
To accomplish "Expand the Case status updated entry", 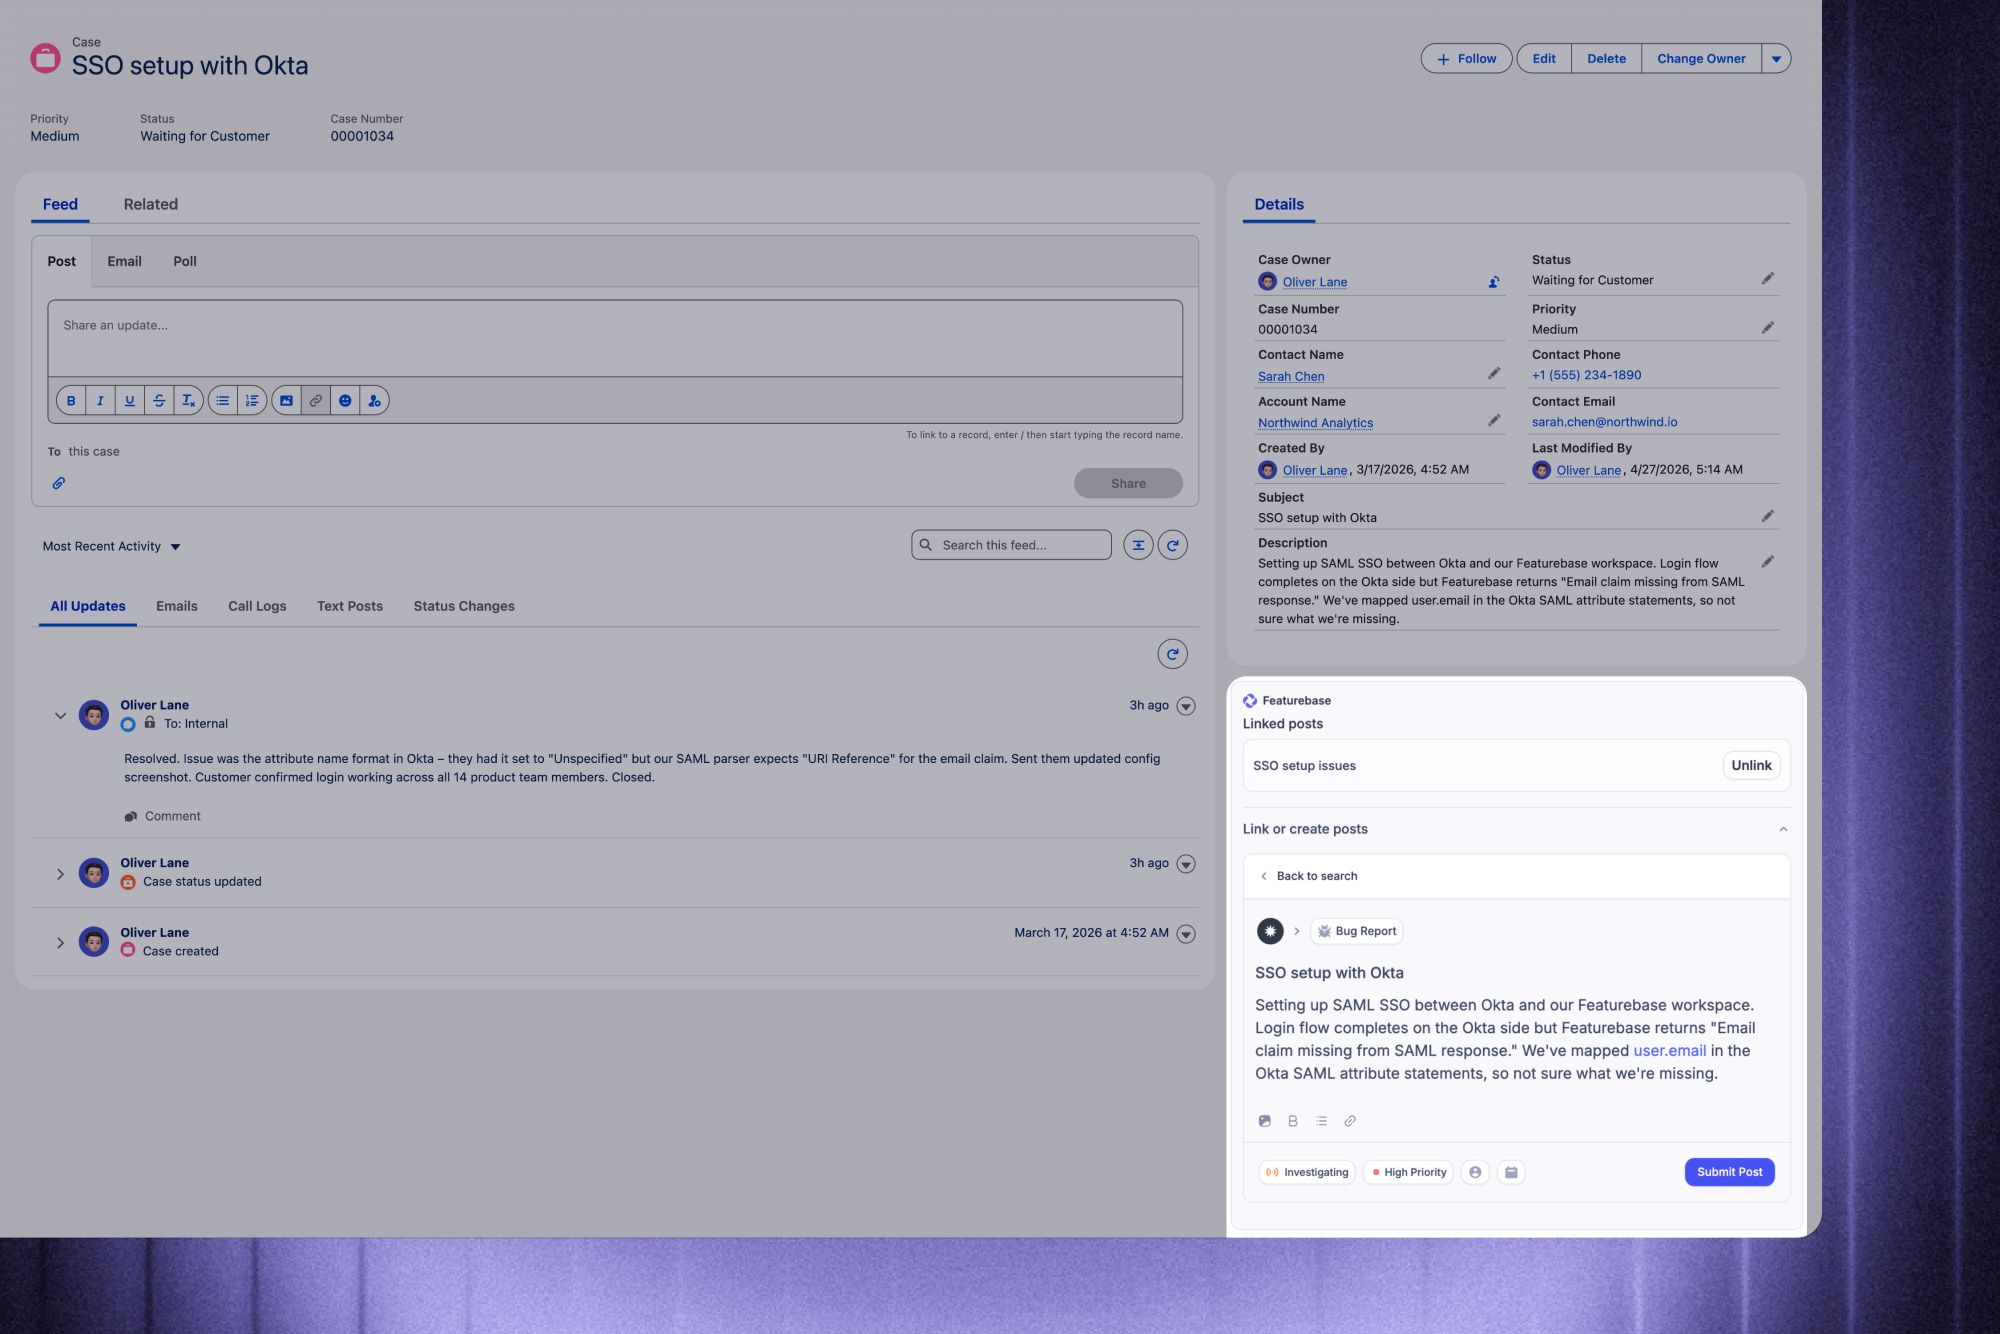I will coord(60,874).
